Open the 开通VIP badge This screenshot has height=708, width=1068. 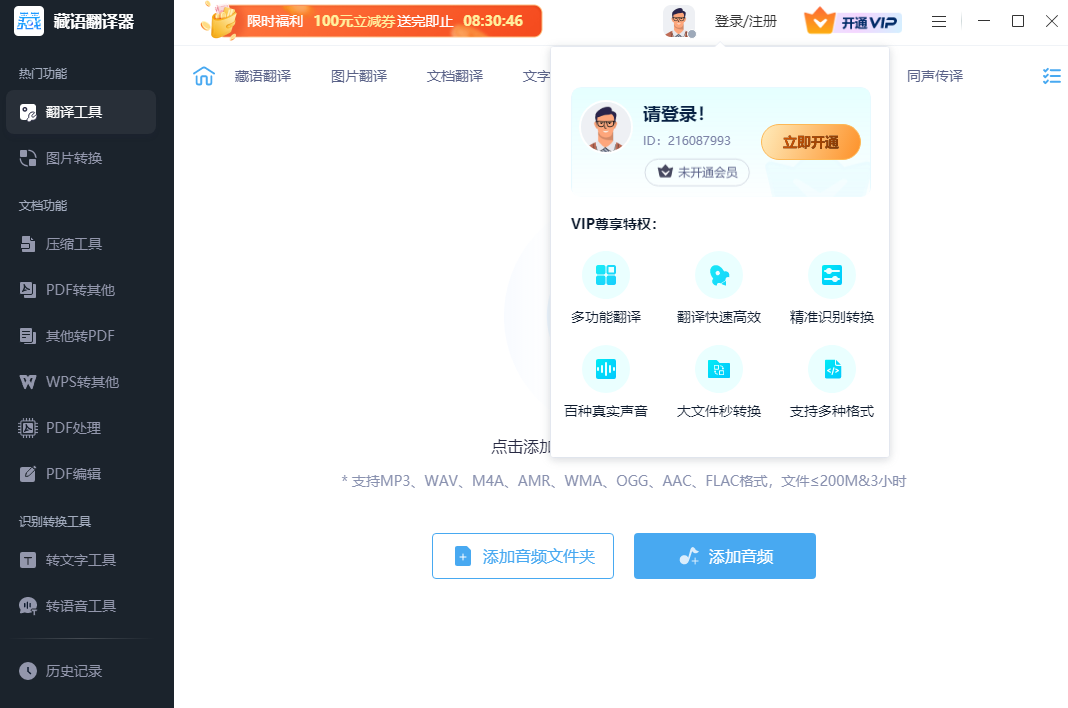pyautogui.click(x=853, y=21)
